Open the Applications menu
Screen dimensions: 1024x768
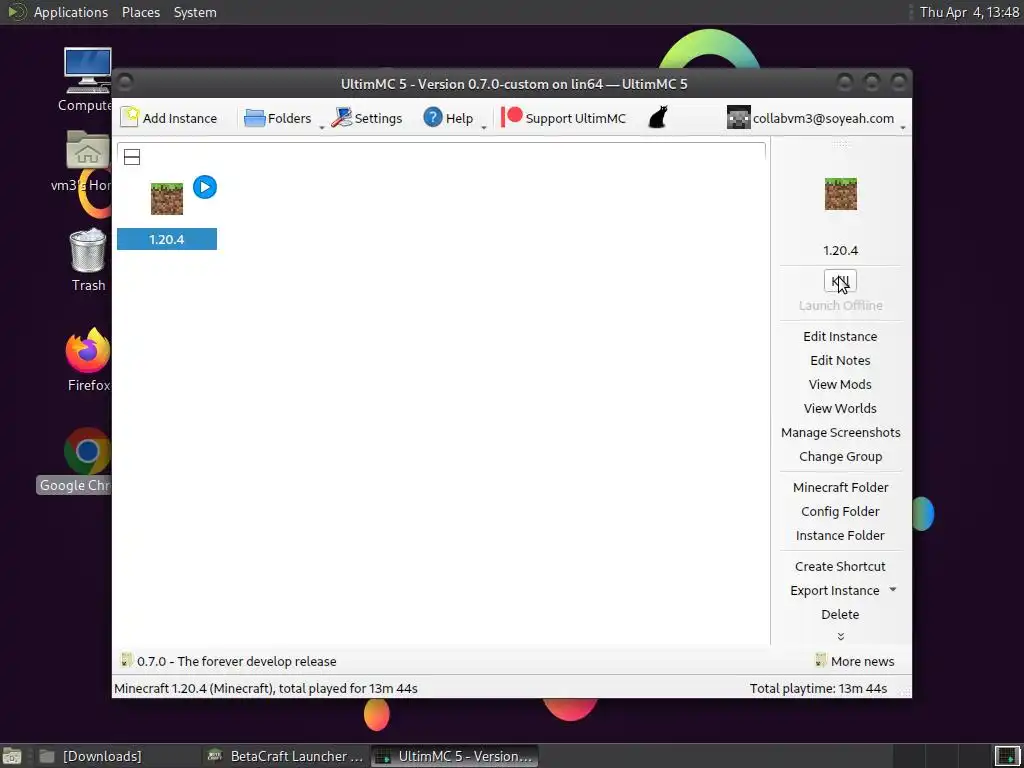pyautogui.click(x=71, y=12)
